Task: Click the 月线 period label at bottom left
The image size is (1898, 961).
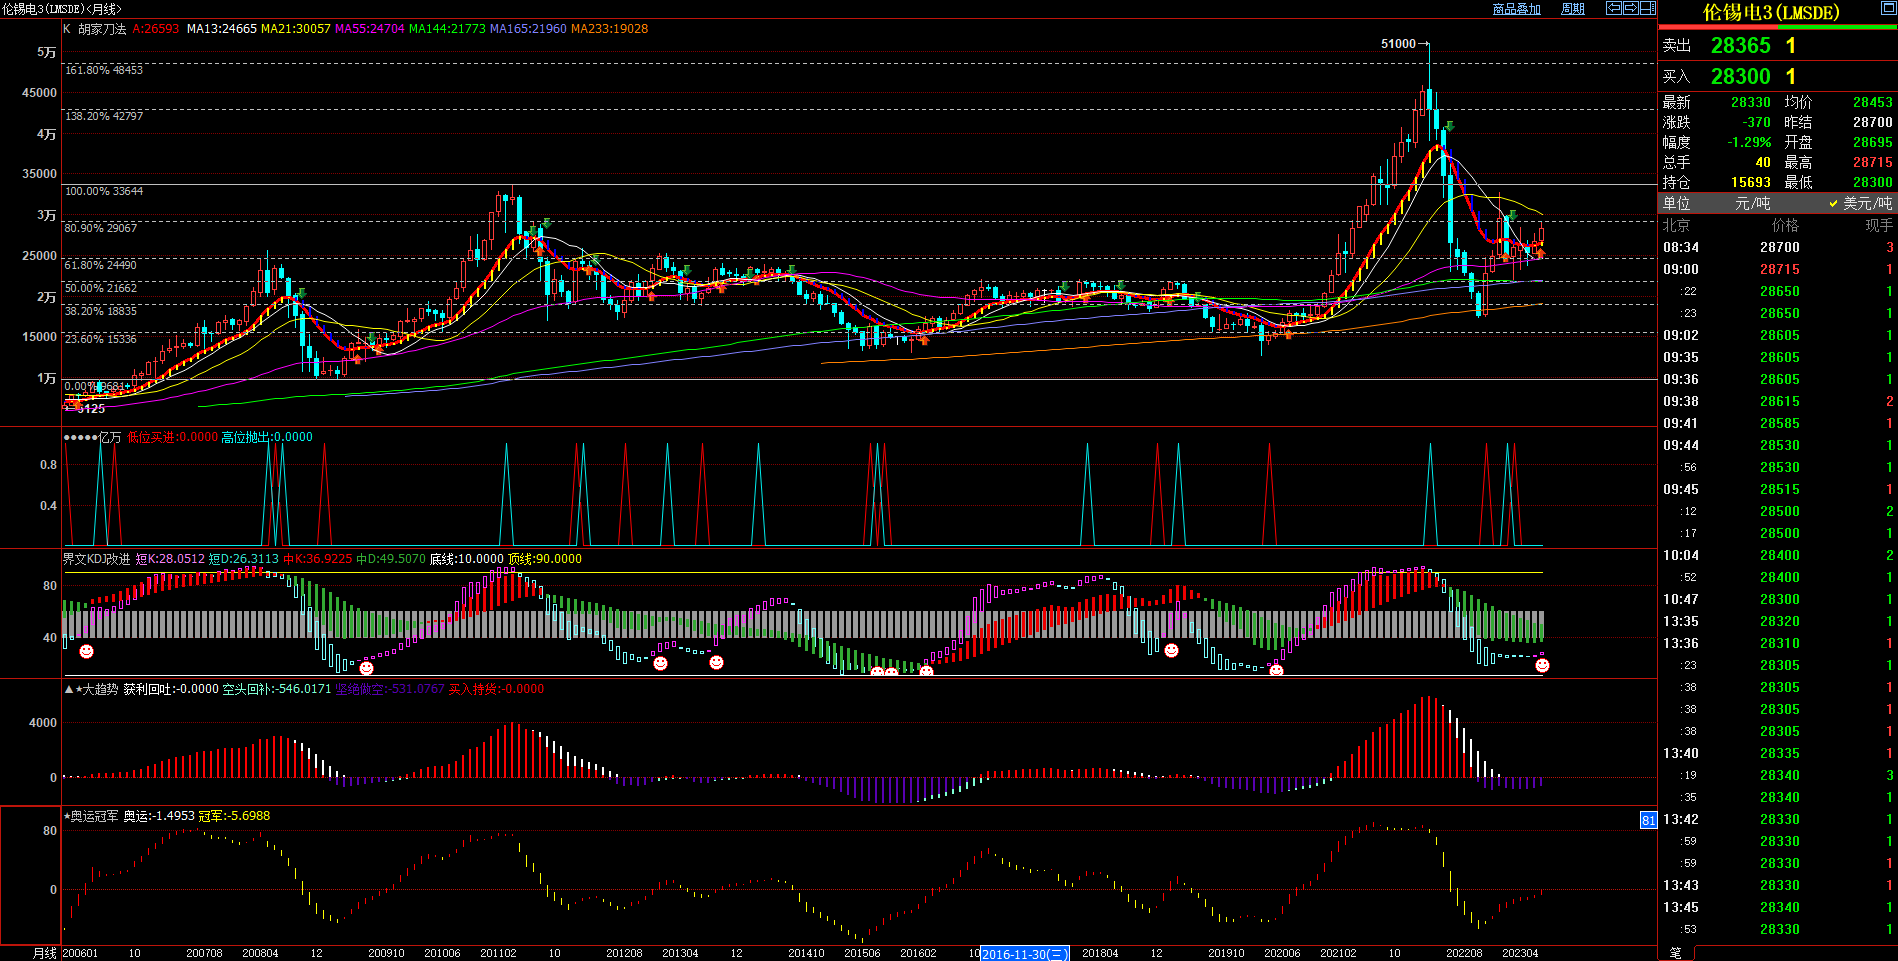Action: 45,953
